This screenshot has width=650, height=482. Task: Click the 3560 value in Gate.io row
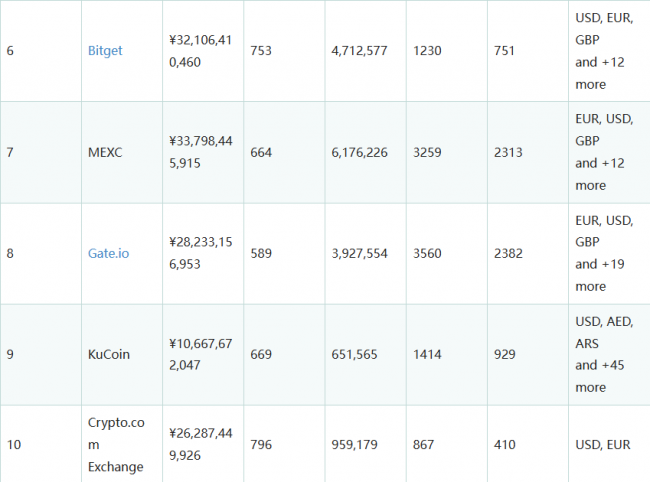427,253
